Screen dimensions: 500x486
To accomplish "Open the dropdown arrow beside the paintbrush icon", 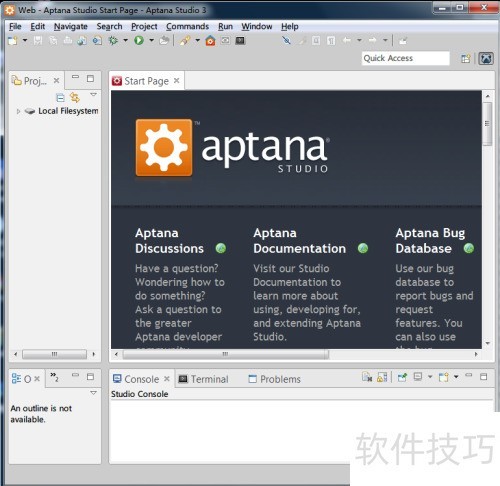I will point(198,41).
